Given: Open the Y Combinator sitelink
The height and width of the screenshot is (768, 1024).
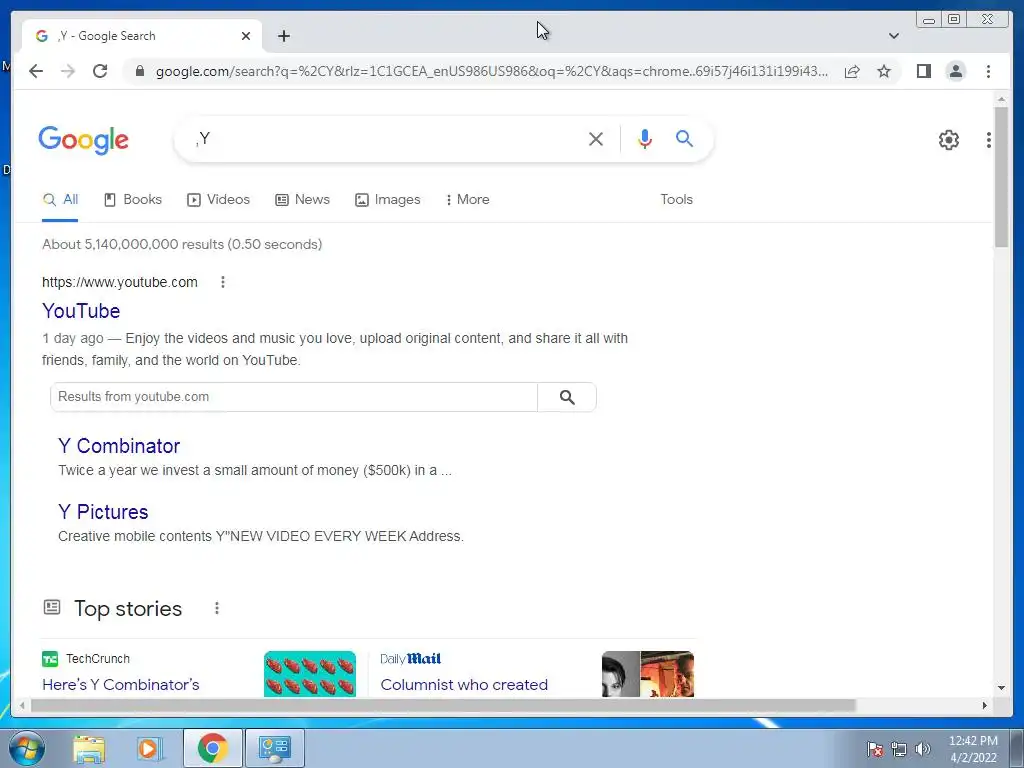Looking at the screenshot, I should [x=119, y=446].
